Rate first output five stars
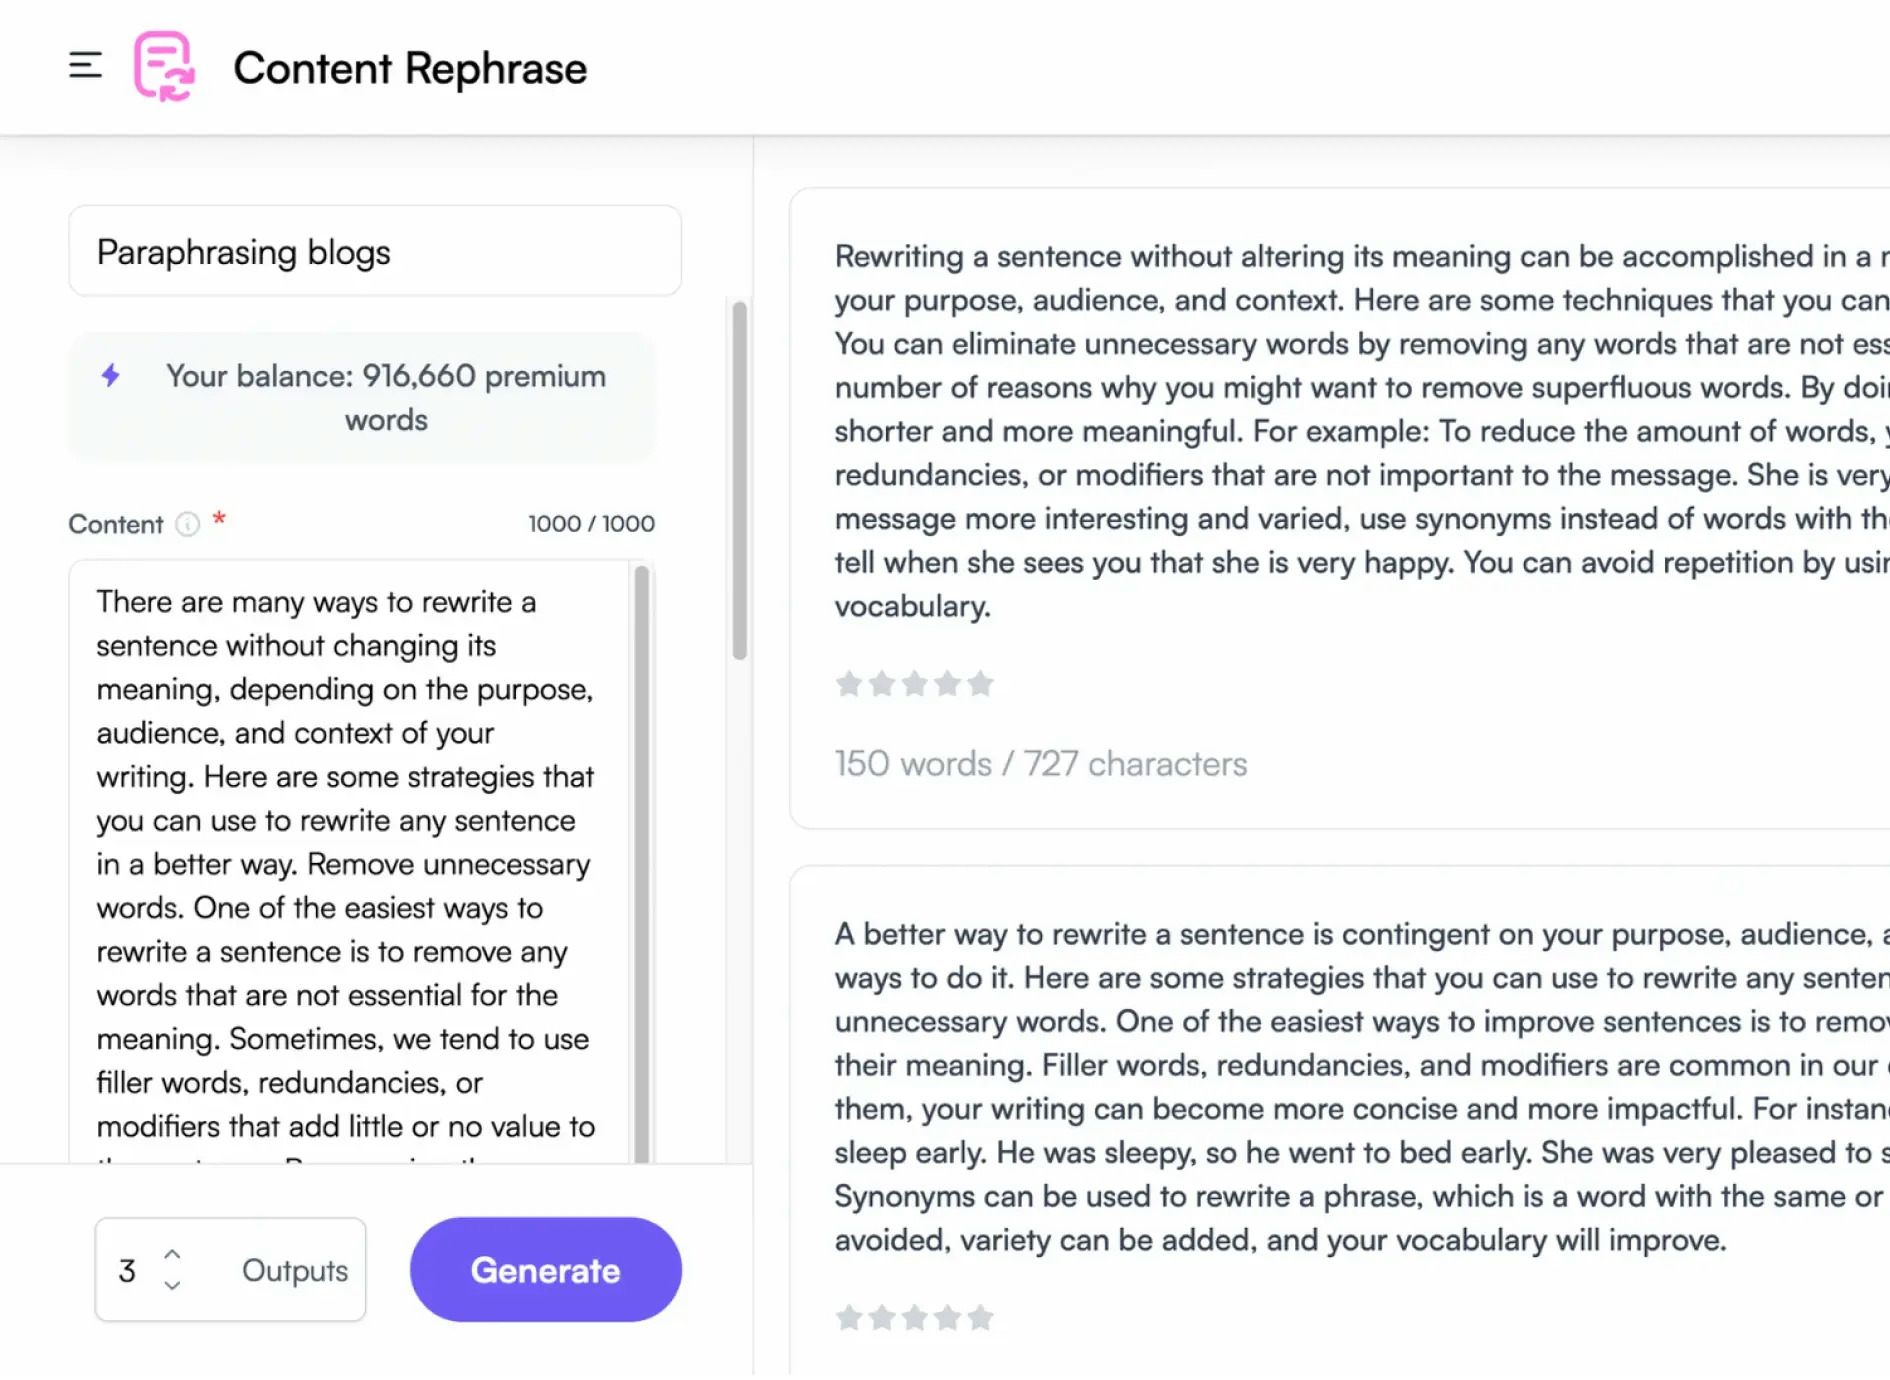 pyautogui.click(x=981, y=684)
